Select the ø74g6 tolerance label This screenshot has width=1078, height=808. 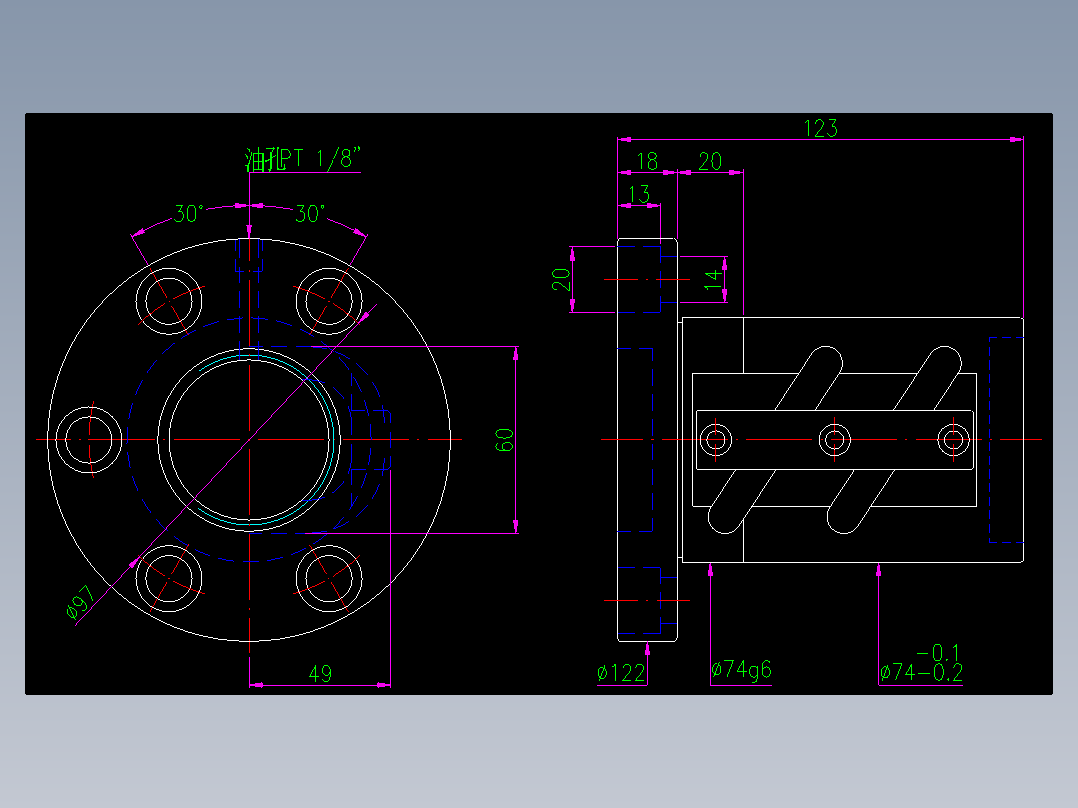click(x=741, y=669)
